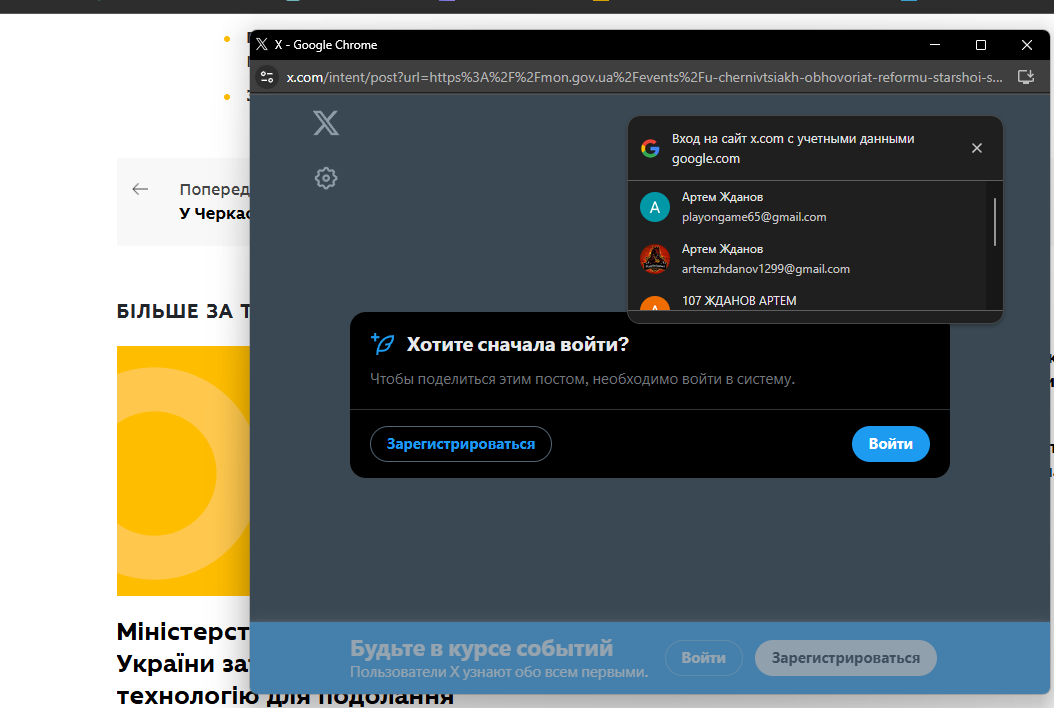
Task: Click the Google logo in sign-in popup
Action: [x=650, y=149]
